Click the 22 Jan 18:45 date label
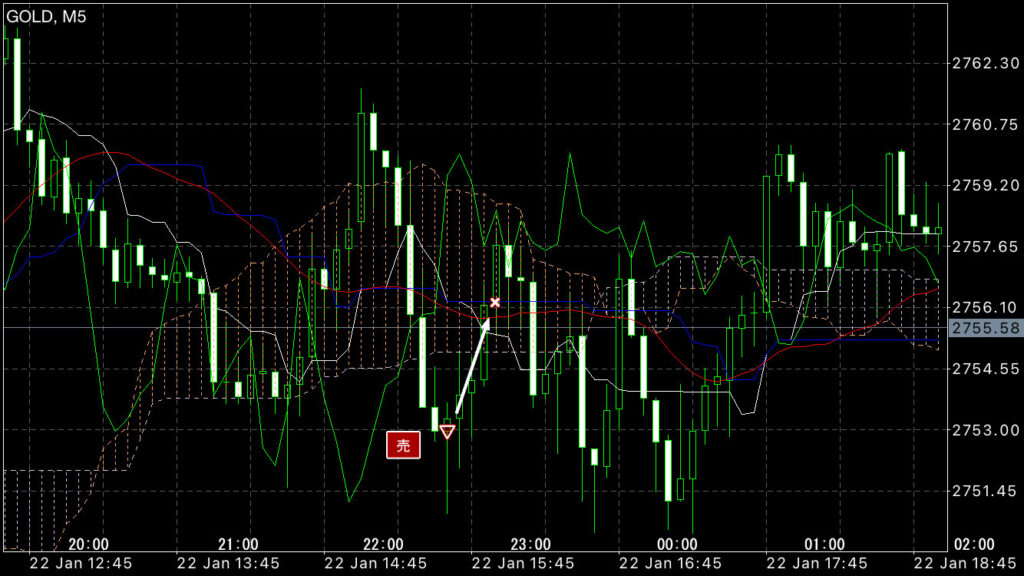 (965, 563)
